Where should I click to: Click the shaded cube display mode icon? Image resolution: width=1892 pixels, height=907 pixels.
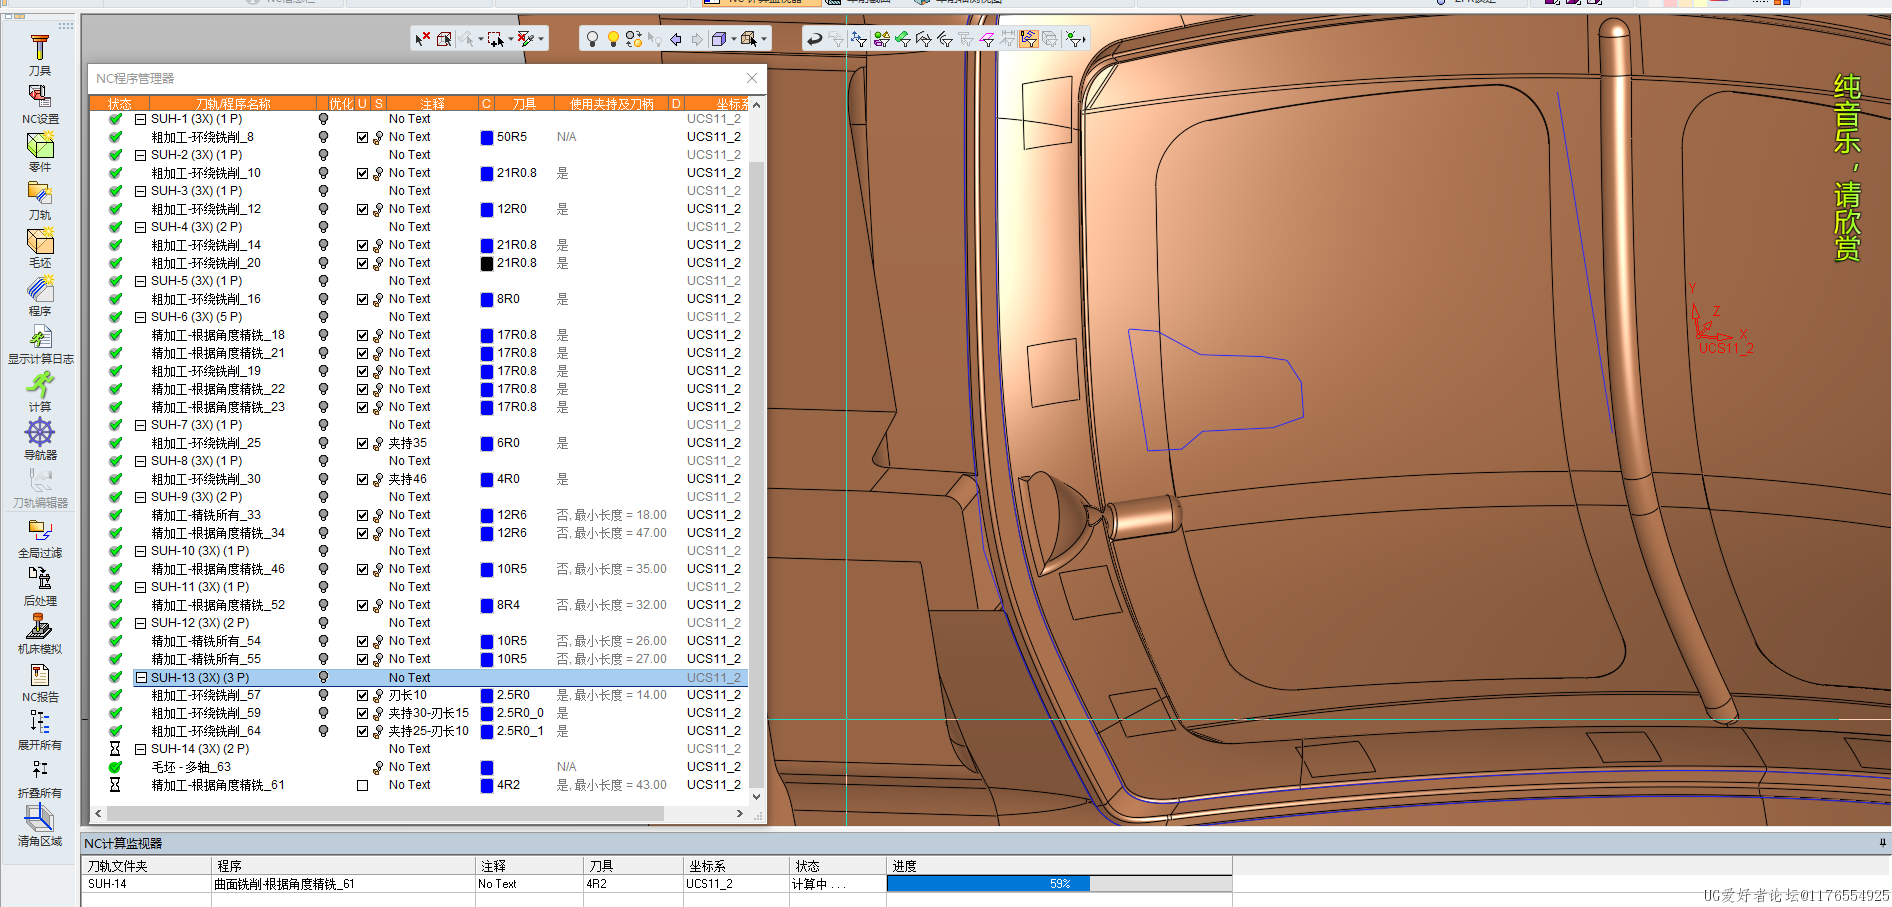[x=719, y=39]
